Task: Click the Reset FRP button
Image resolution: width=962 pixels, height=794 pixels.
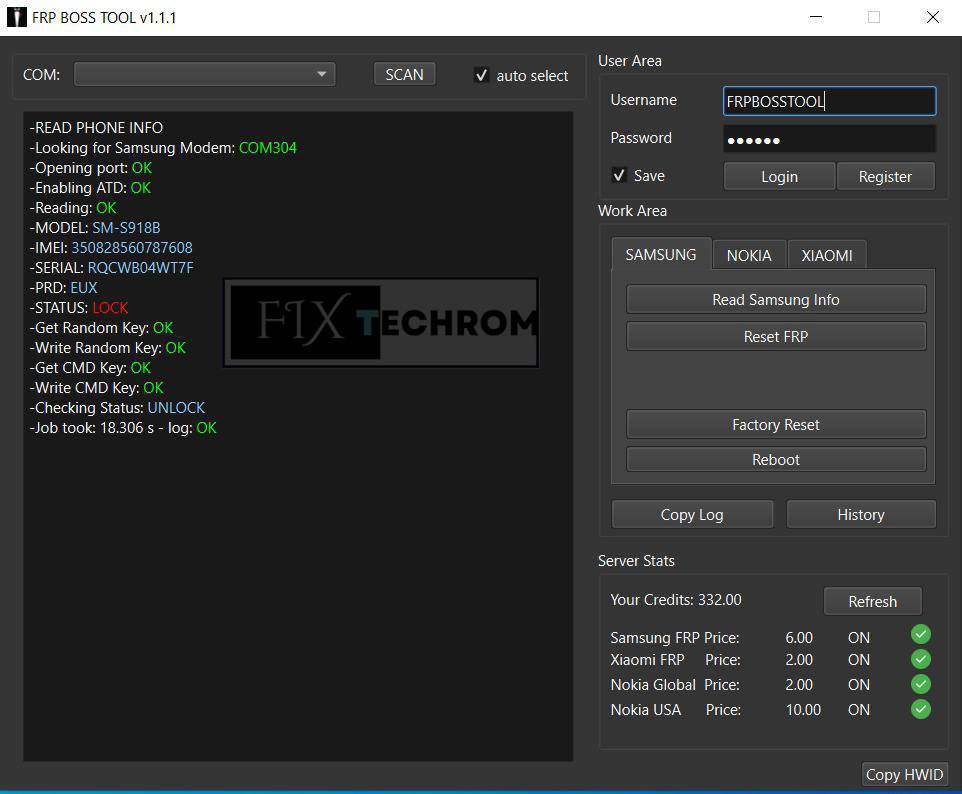Action: tap(776, 336)
